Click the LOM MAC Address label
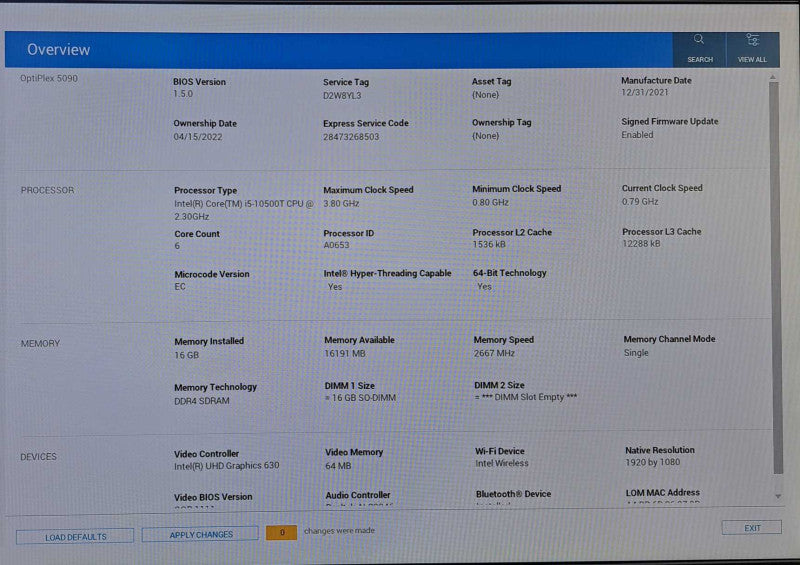This screenshot has height=565, width=800. tap(663, 493)
